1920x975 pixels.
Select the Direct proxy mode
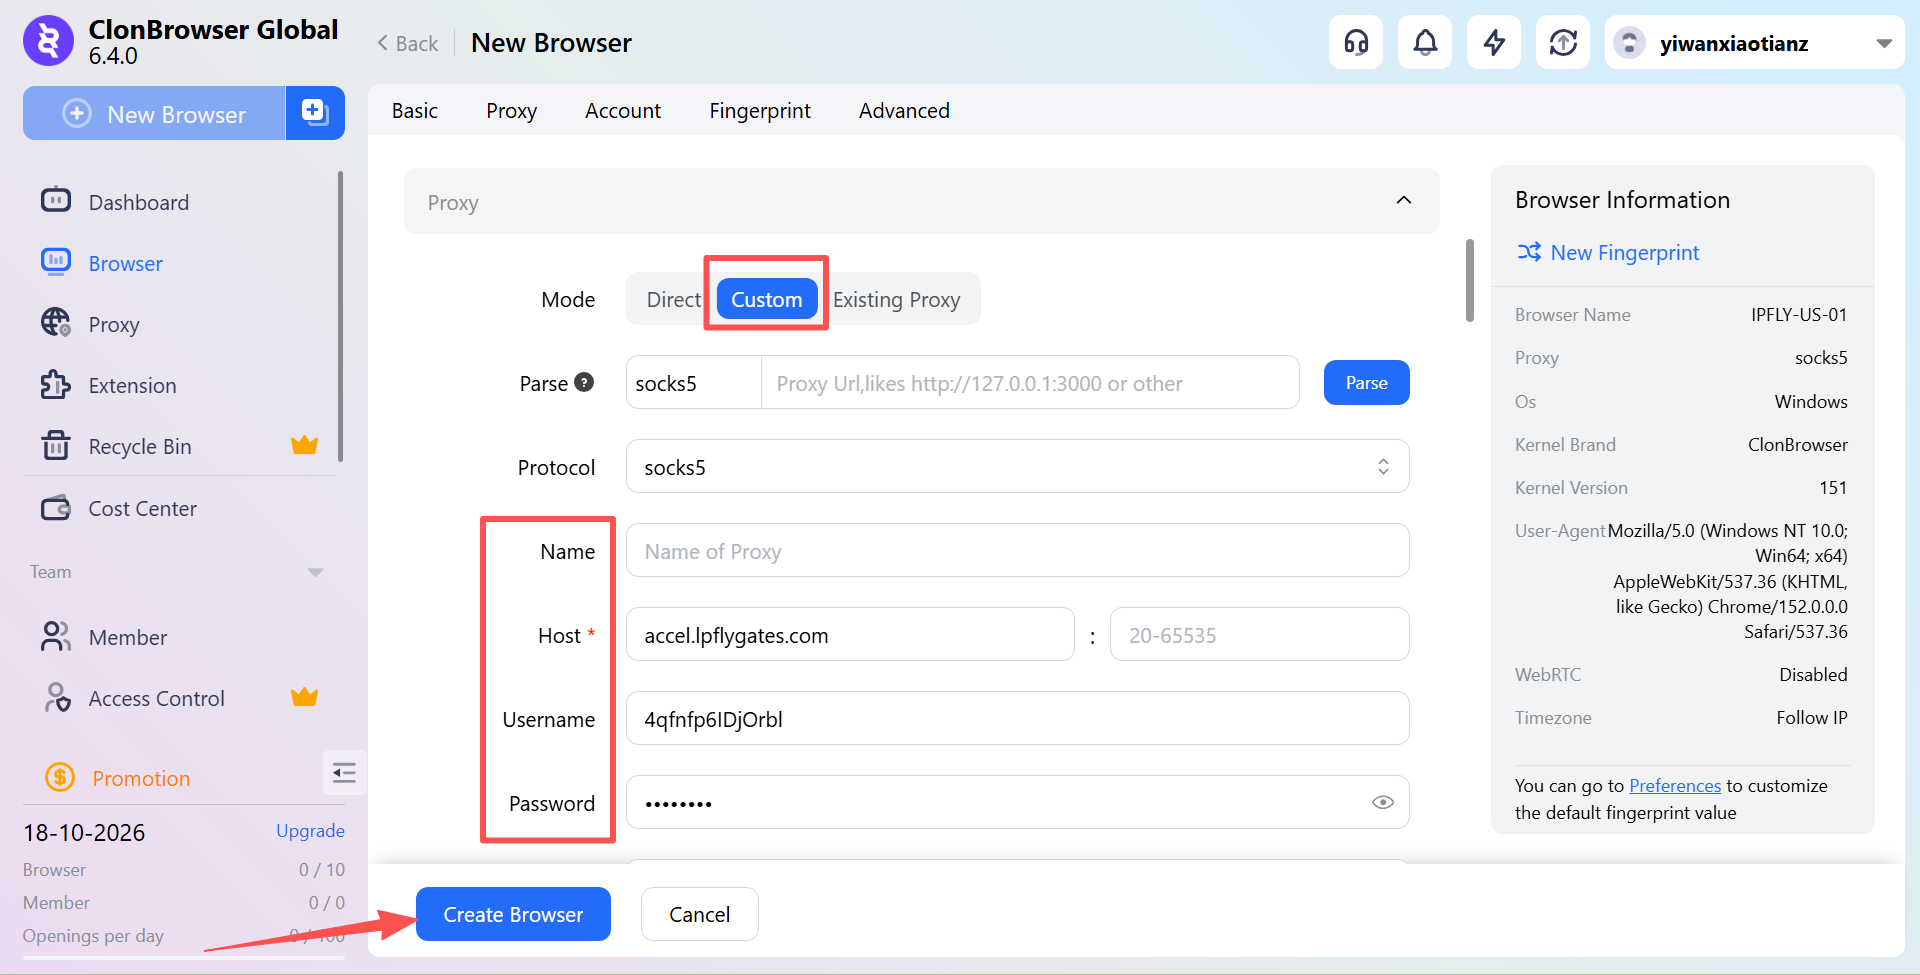pyautogui.click(x=673, y=299)
